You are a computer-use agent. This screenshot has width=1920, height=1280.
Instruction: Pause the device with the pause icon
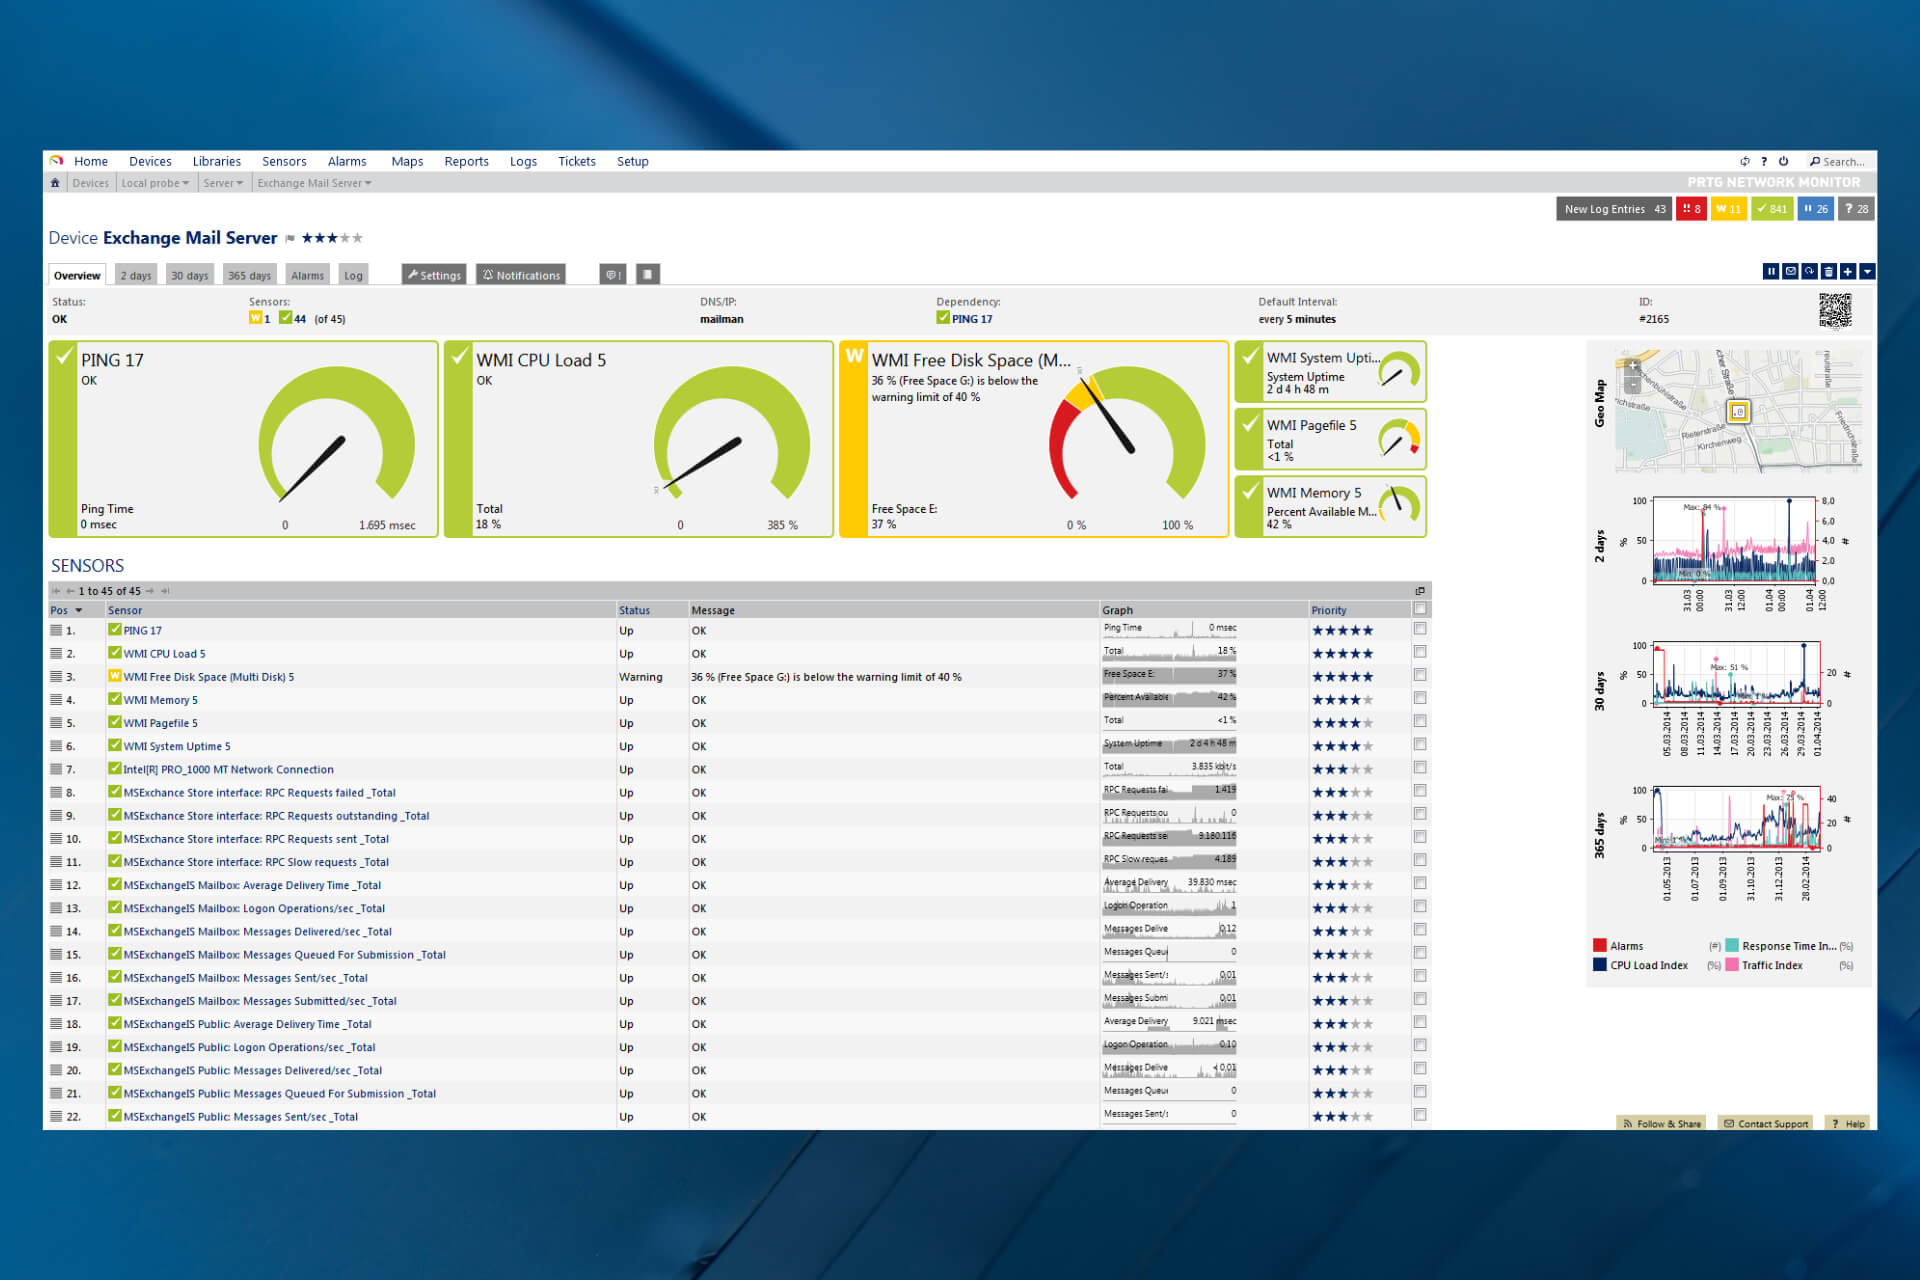[x=1771, y=271]
